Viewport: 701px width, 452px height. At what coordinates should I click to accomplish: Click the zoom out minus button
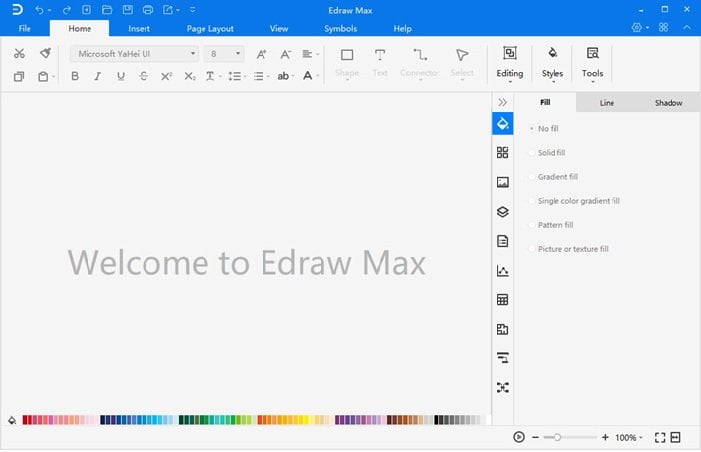point(535,437)
